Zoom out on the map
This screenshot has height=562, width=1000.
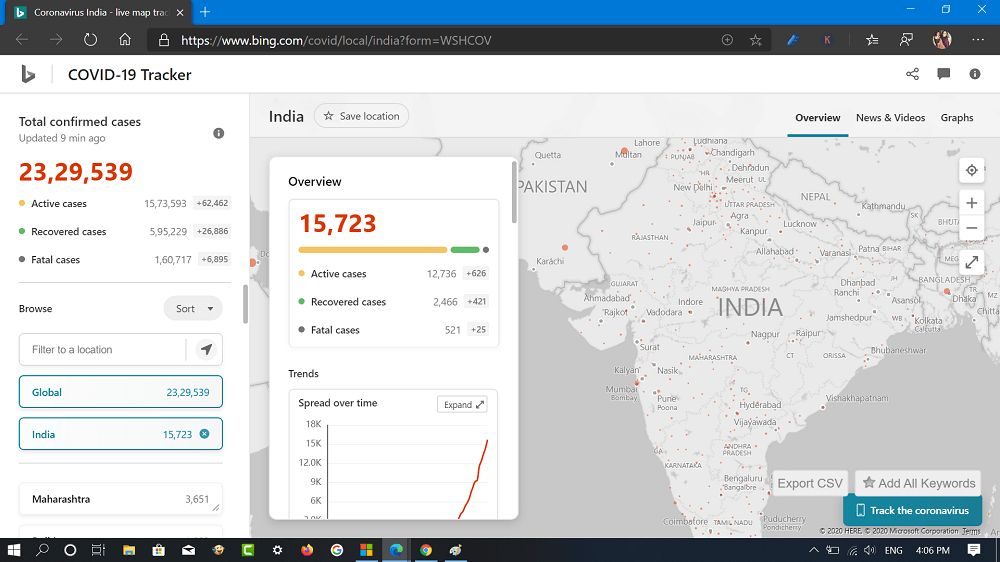(x=971, y=228)
